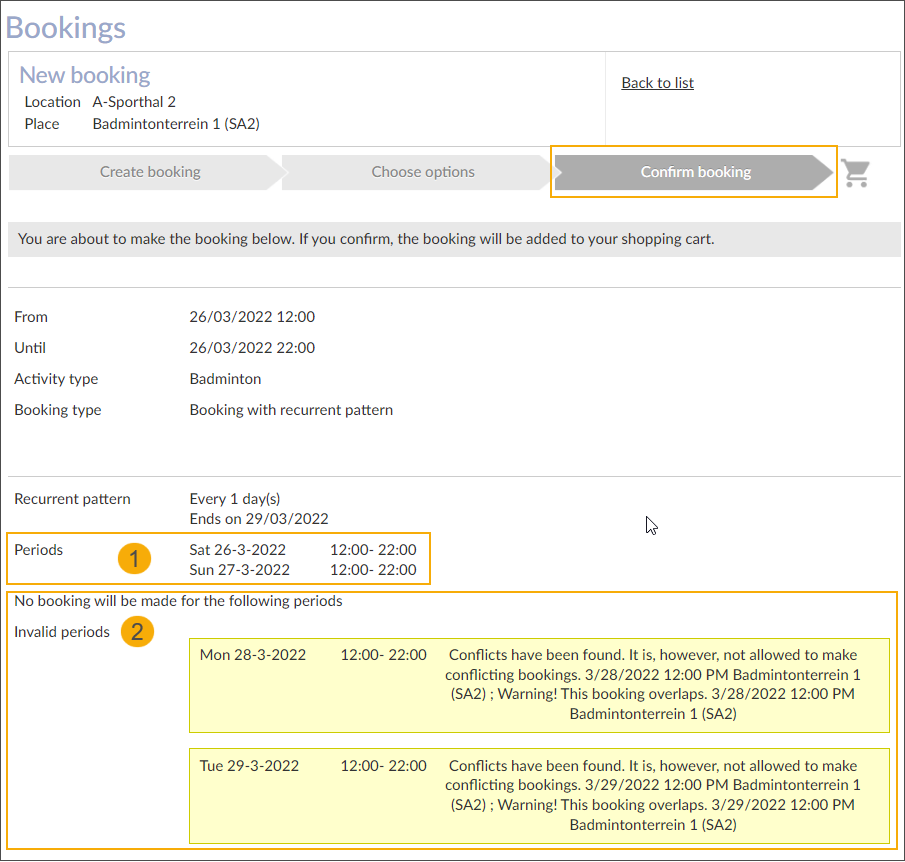Click the shopping cart confirmation notice bar
The height and width of the screenshot is (862, 905).
pyautogui.click(x=452, y=239)
